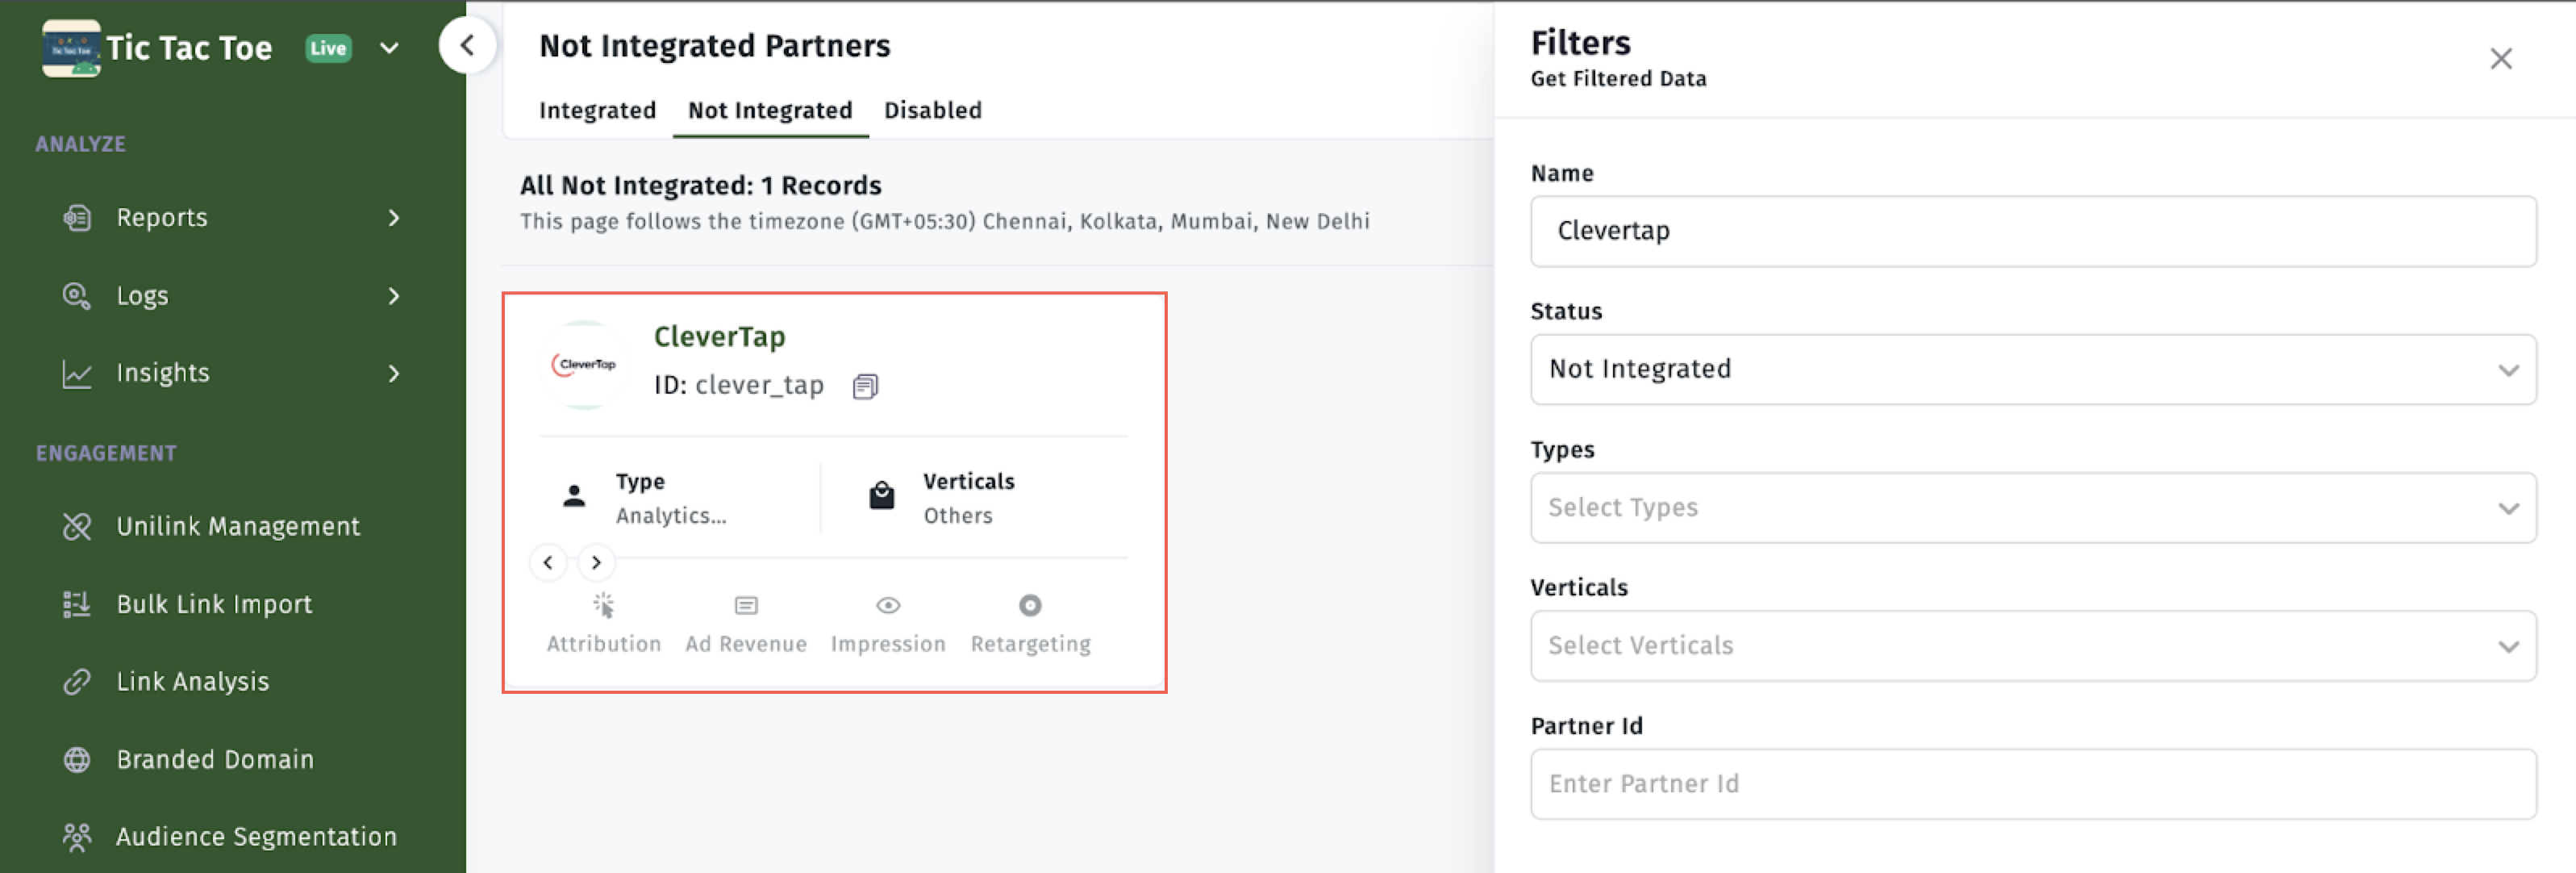Click the Audience Segmentation people icon
Viewport: 2576px width, 873px height.
pyautogui.click(x=77, y=837)
